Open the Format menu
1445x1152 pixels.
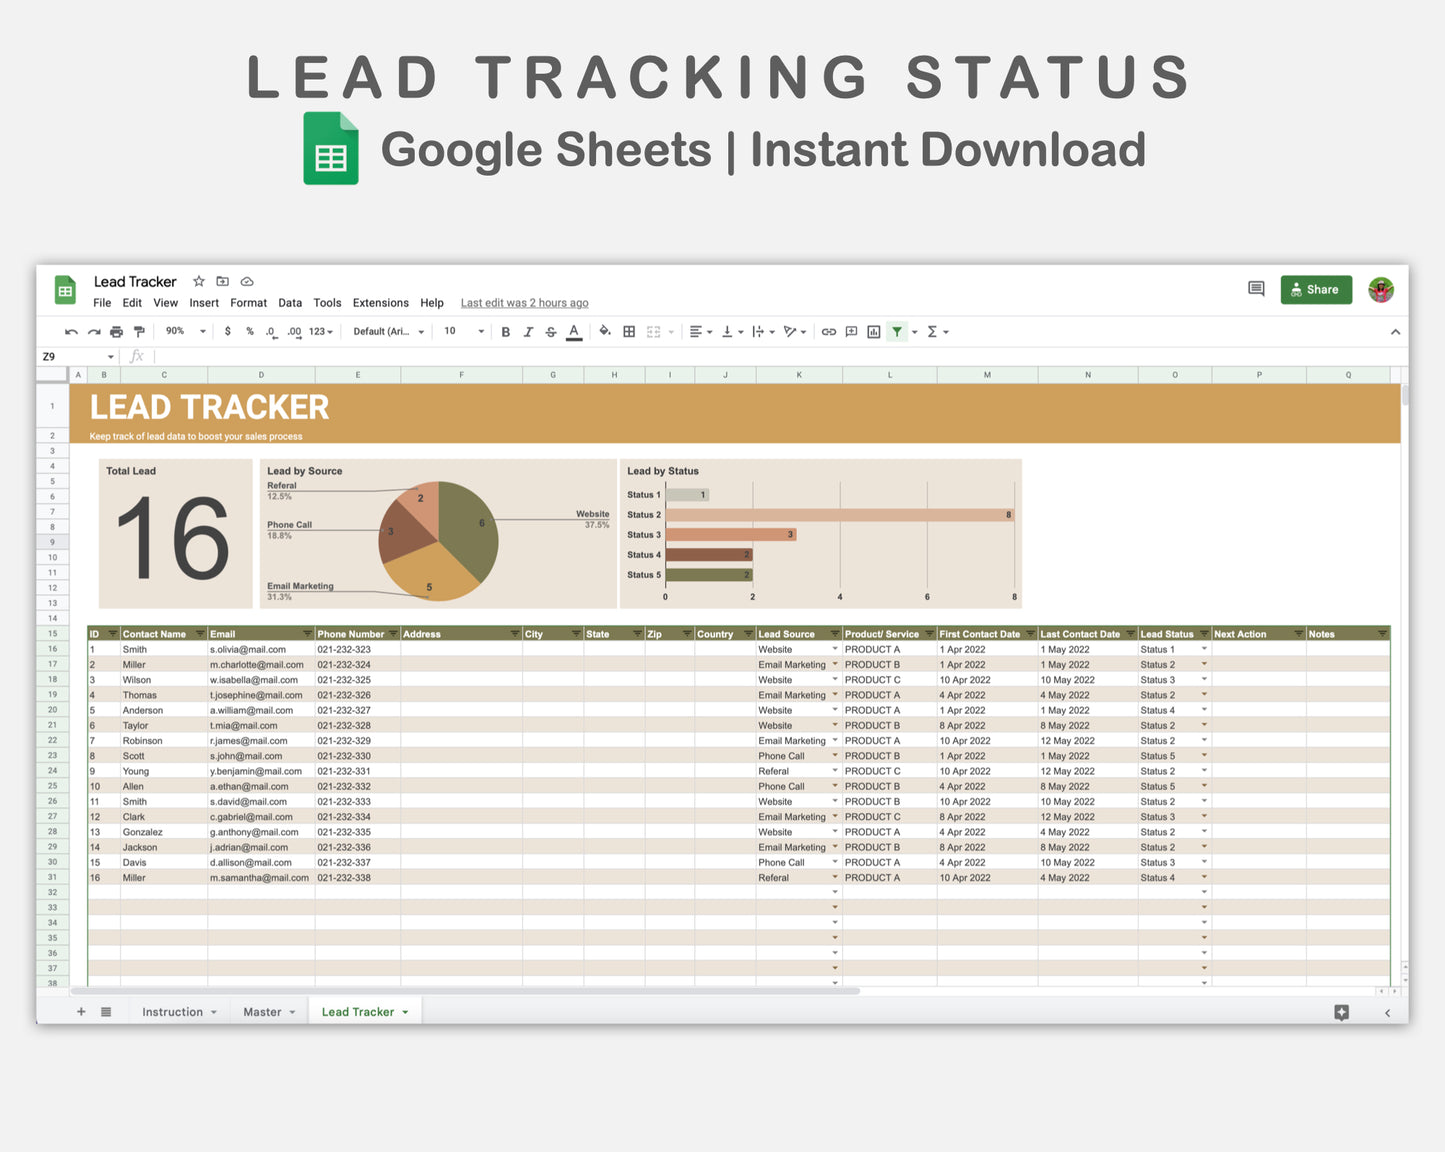[248, 302]
